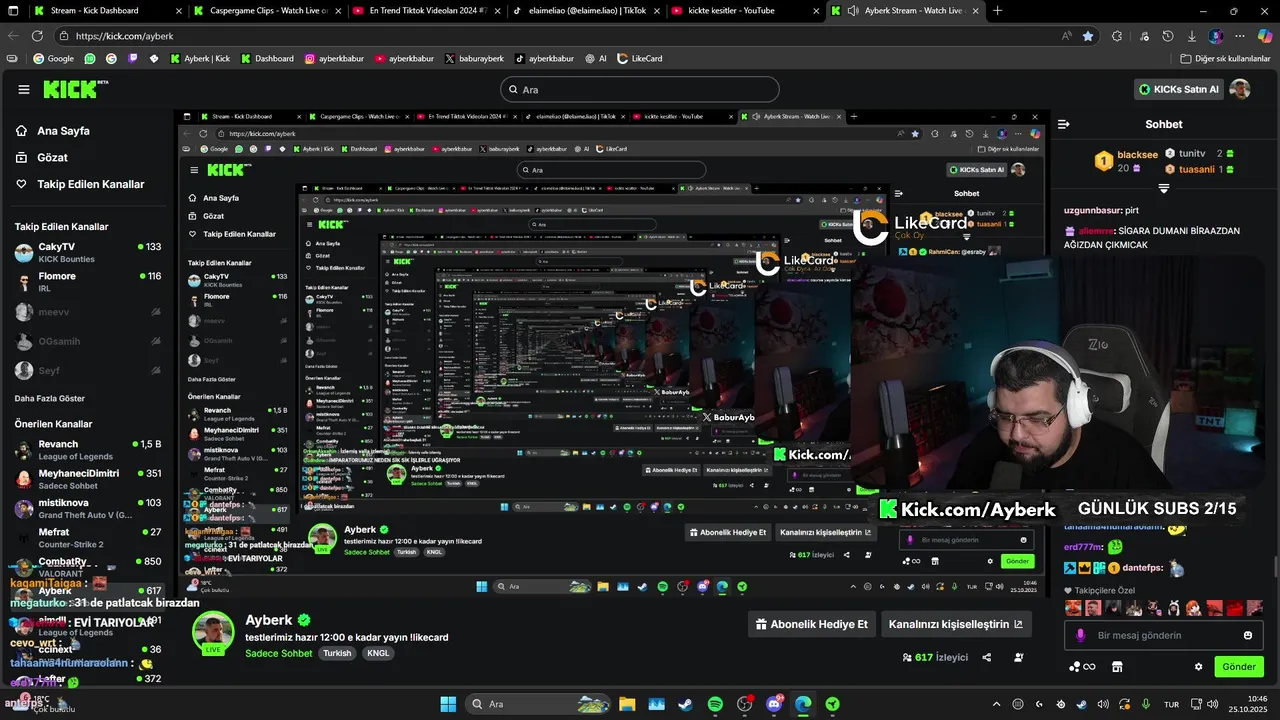Expand leaderboard chevron under blacksee

(1164, 188)
